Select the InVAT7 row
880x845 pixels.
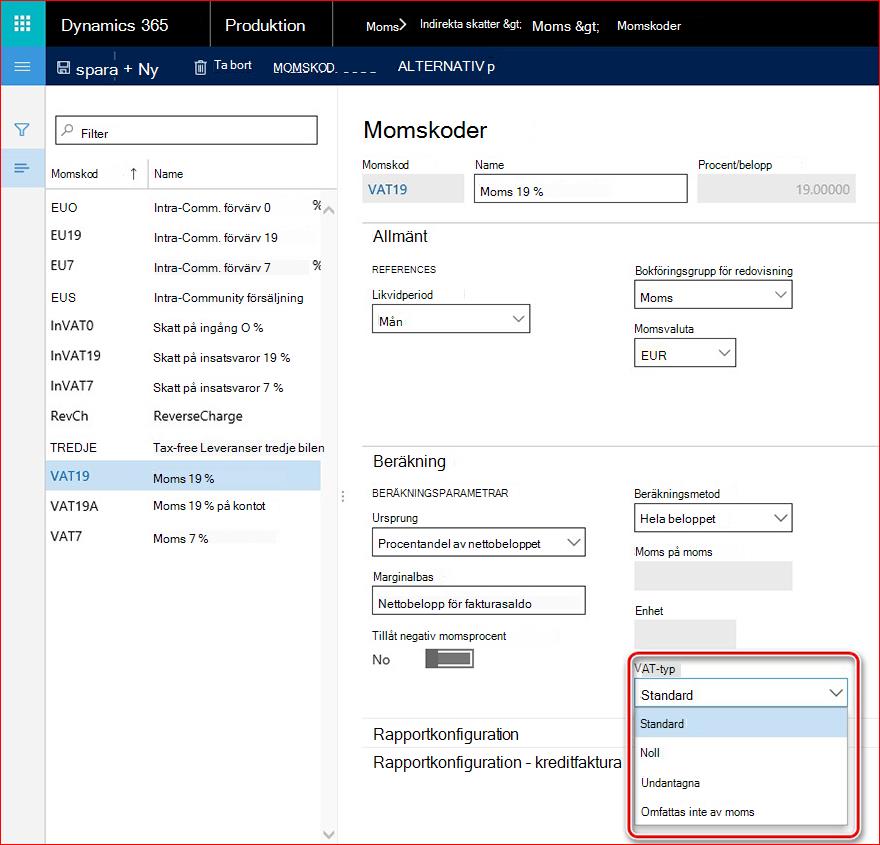pos(184,387)
